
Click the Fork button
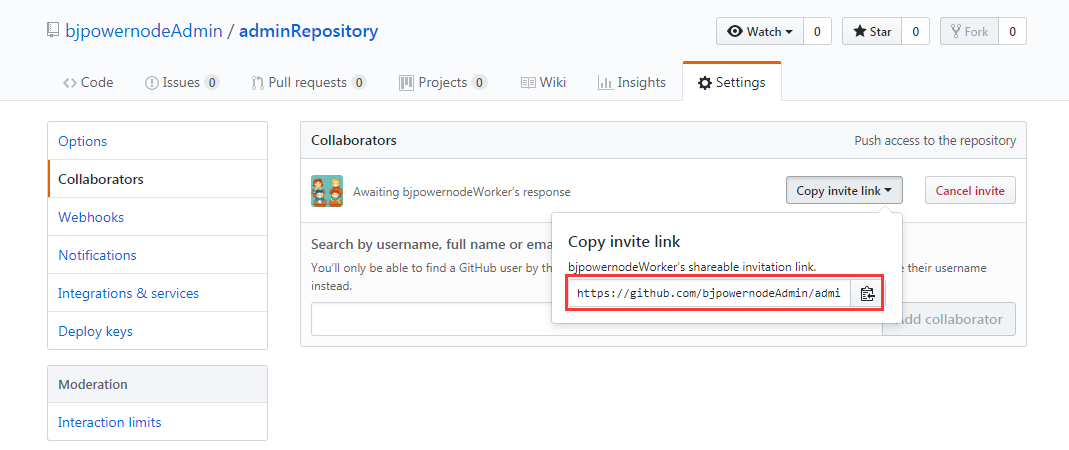(x=969, y=32)
